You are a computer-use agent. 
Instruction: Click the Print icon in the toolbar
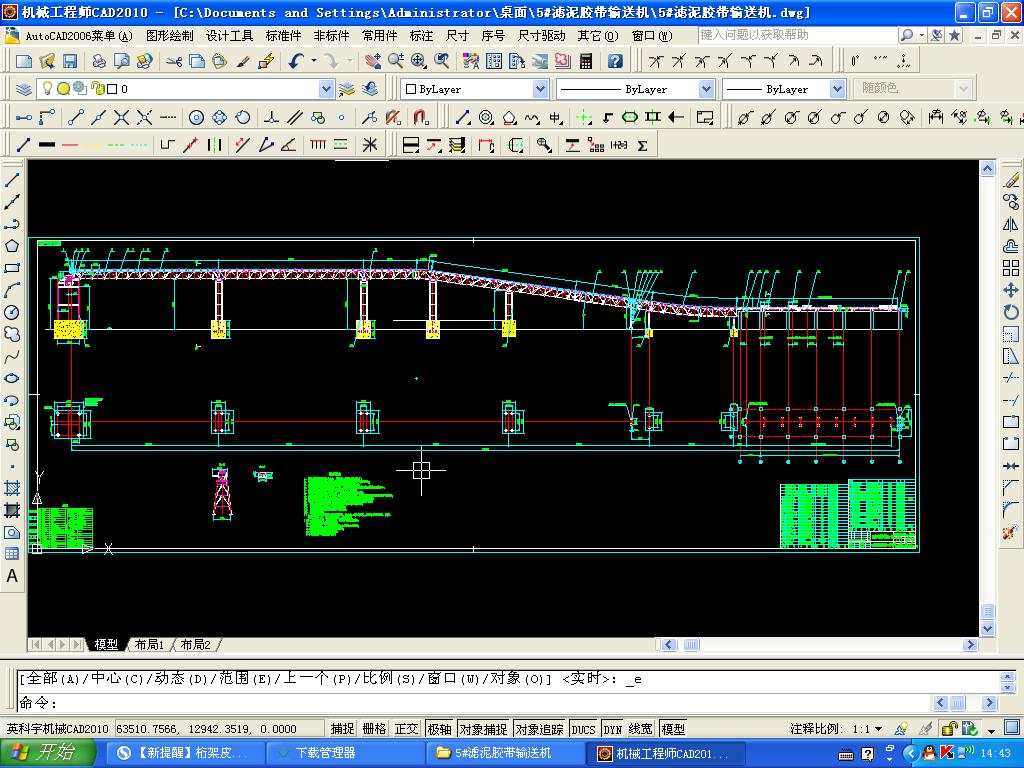pos(99,61)
